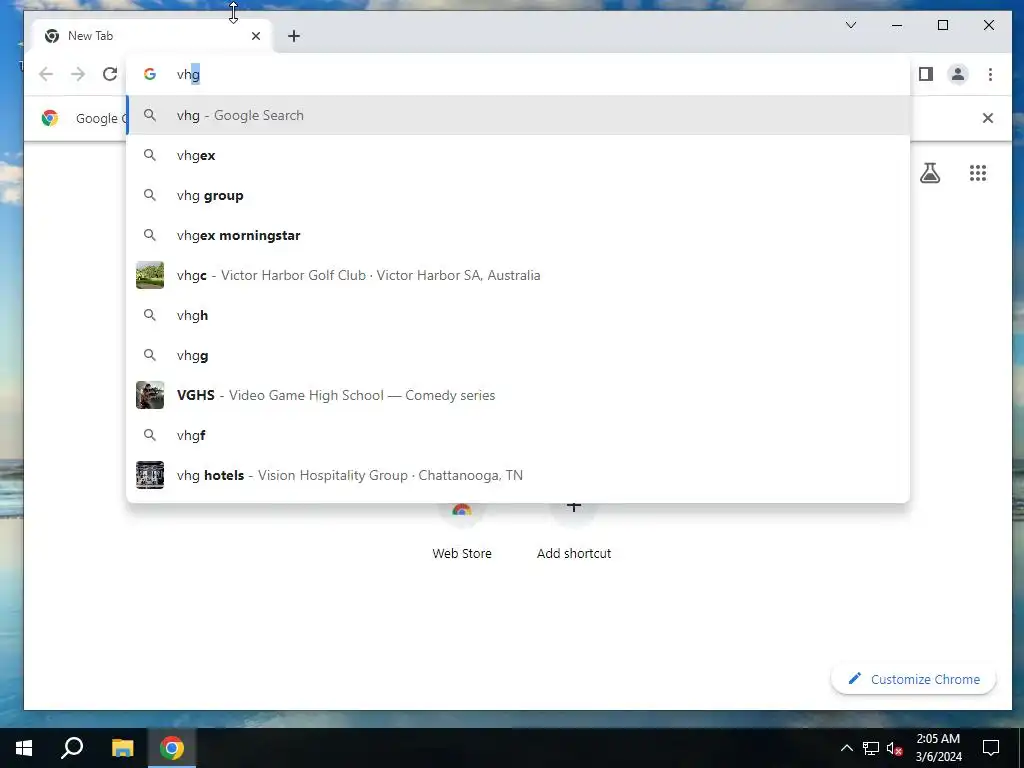
Task: Click the Chrome taskbar icon
Action: (x=172, y=748)
